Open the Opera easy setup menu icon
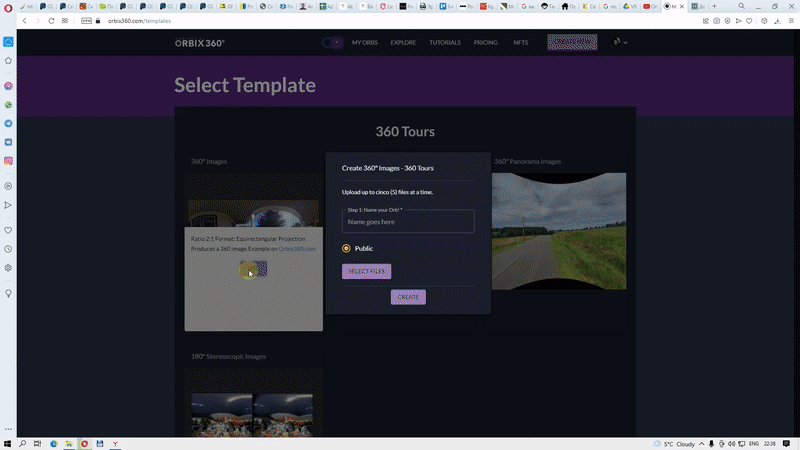The width and height of the screenshot is (800, 450). [x=791, y=21]
